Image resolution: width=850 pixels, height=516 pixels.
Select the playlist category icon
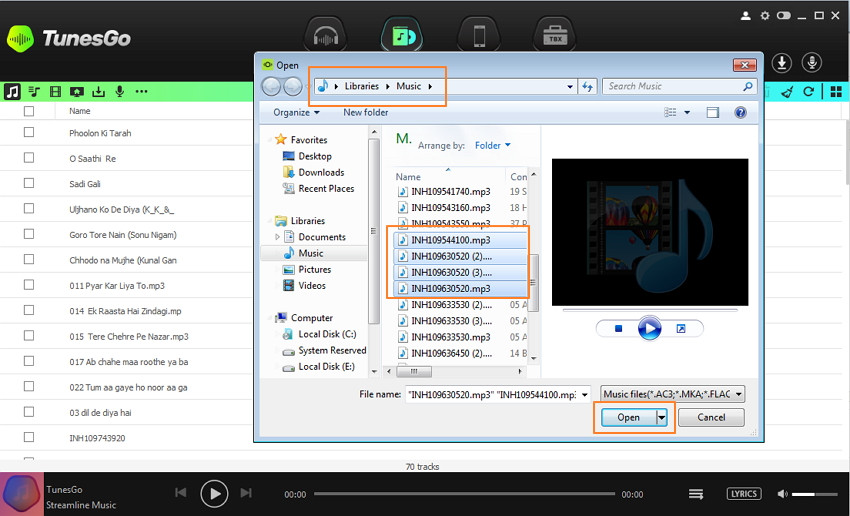point(34,92)
